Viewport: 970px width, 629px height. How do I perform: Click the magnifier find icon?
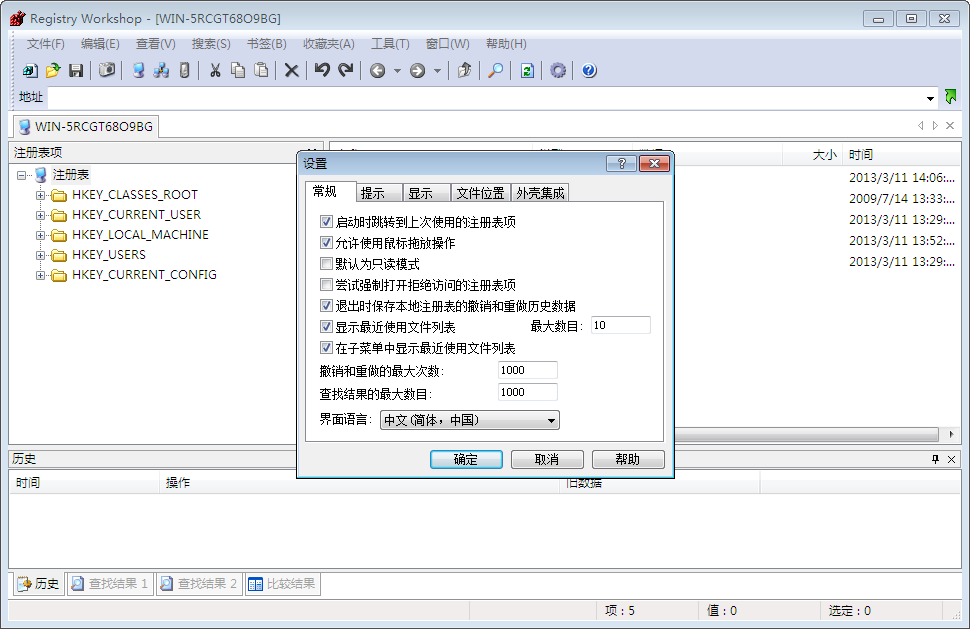pos(495,71)
